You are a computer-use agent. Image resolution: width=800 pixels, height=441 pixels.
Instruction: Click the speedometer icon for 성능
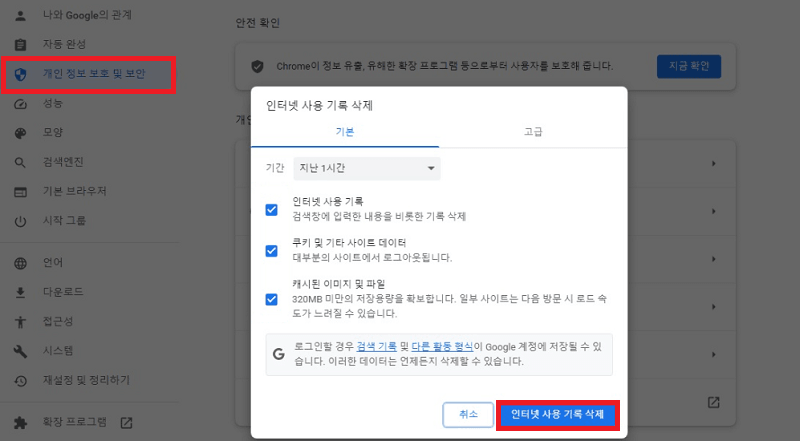20,104
